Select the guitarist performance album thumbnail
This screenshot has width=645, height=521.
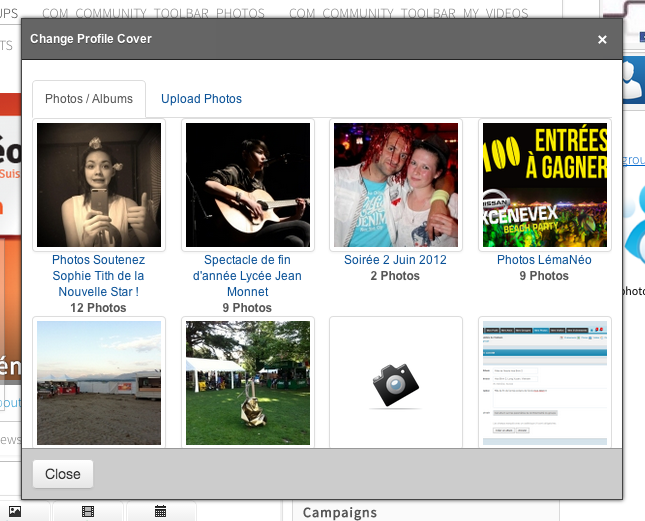[246, 185]
